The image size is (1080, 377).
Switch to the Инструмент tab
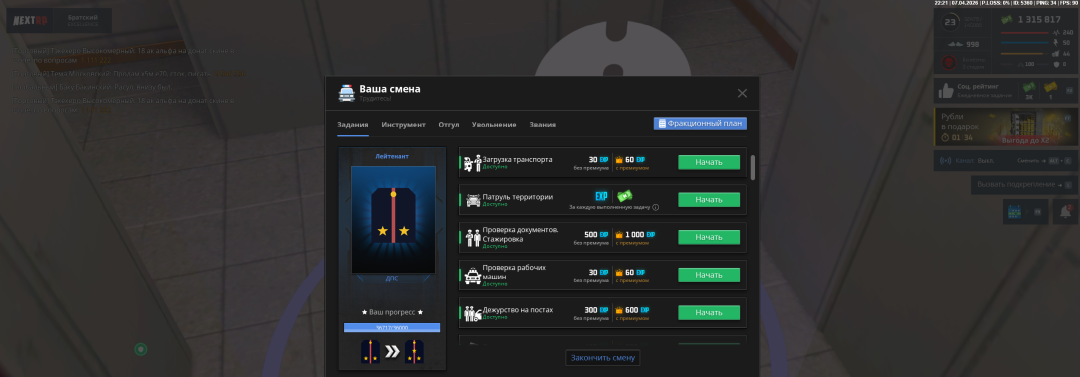click(x=404, y=125)
